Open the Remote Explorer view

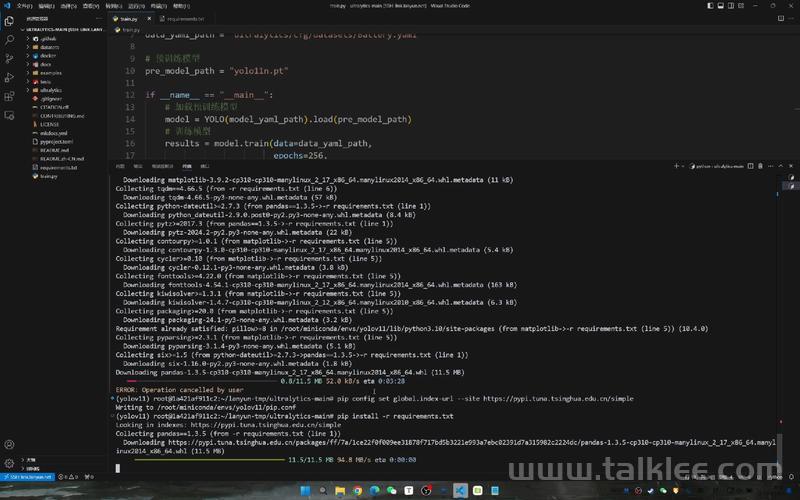tap(9, 115)
